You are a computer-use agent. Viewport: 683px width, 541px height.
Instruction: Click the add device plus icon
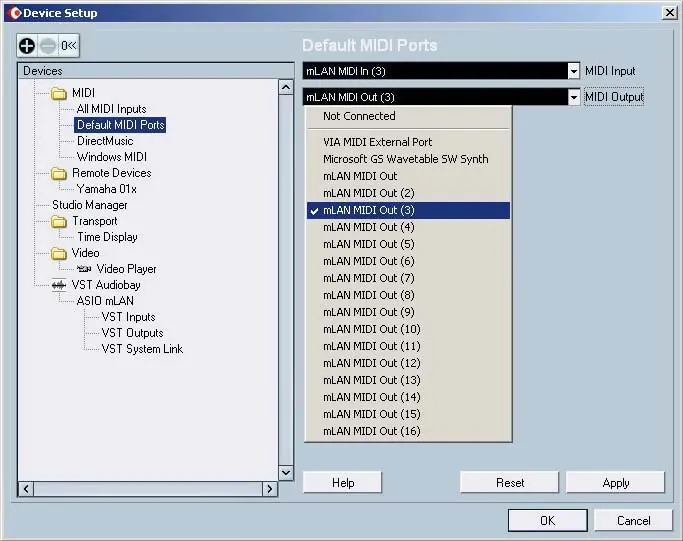tap(27, 45)
